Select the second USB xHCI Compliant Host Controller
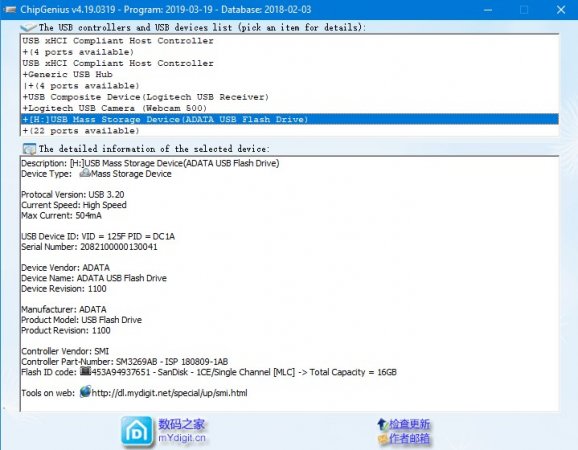Screen dimensions: 578x450 tap(289, 63)
